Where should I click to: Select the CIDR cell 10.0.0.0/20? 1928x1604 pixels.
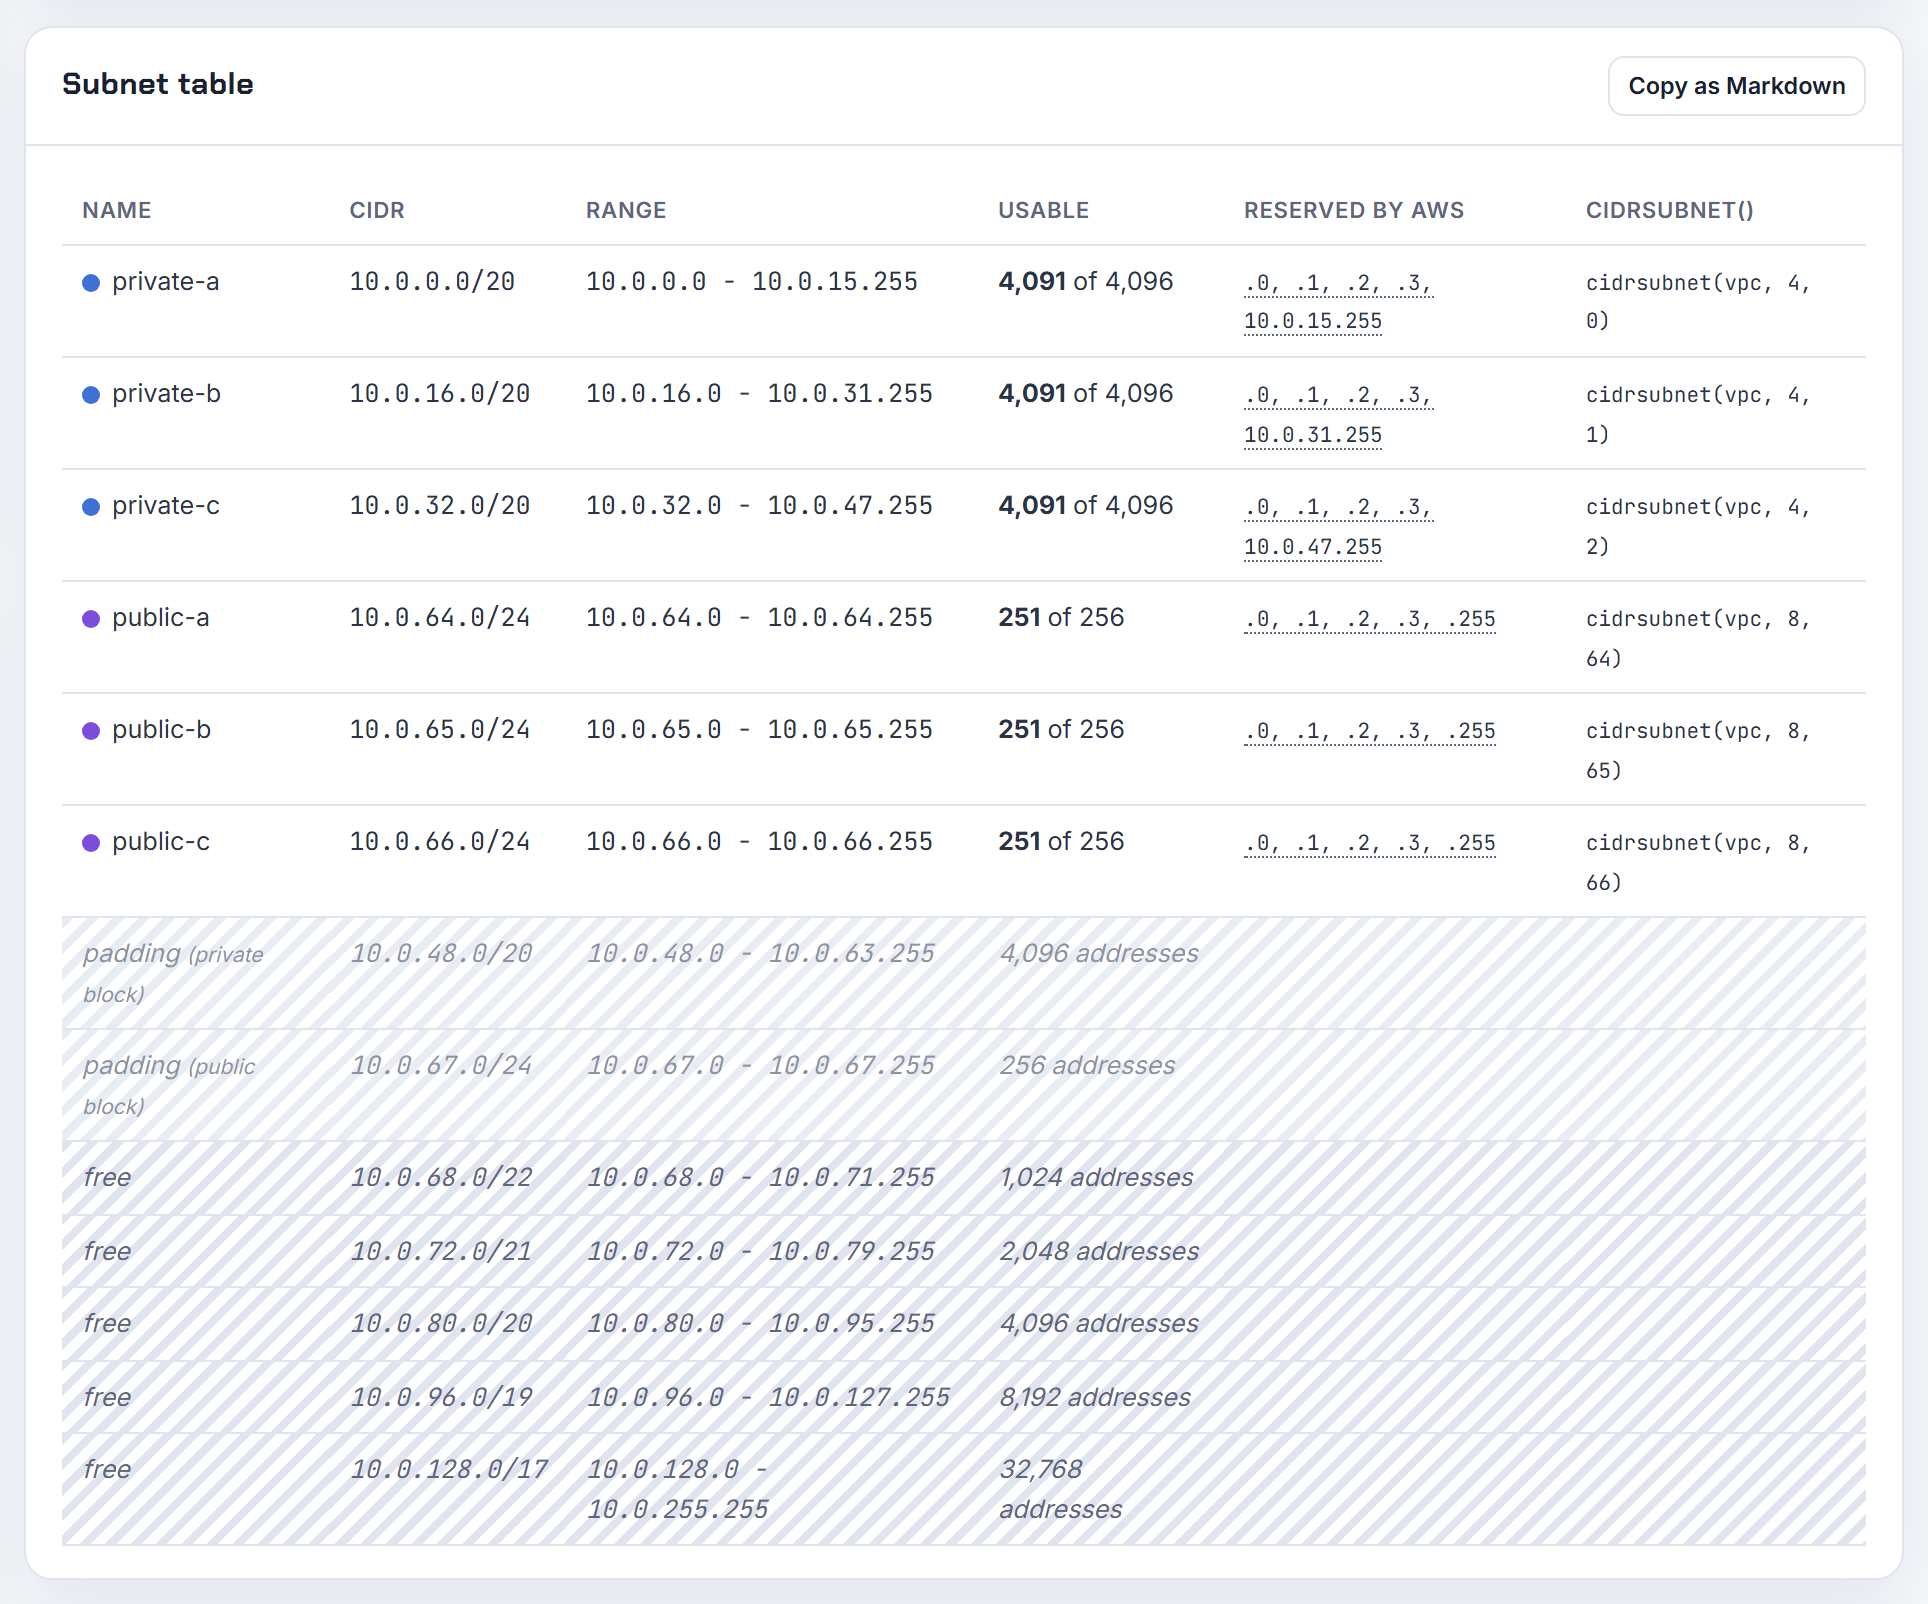[432, 282]
